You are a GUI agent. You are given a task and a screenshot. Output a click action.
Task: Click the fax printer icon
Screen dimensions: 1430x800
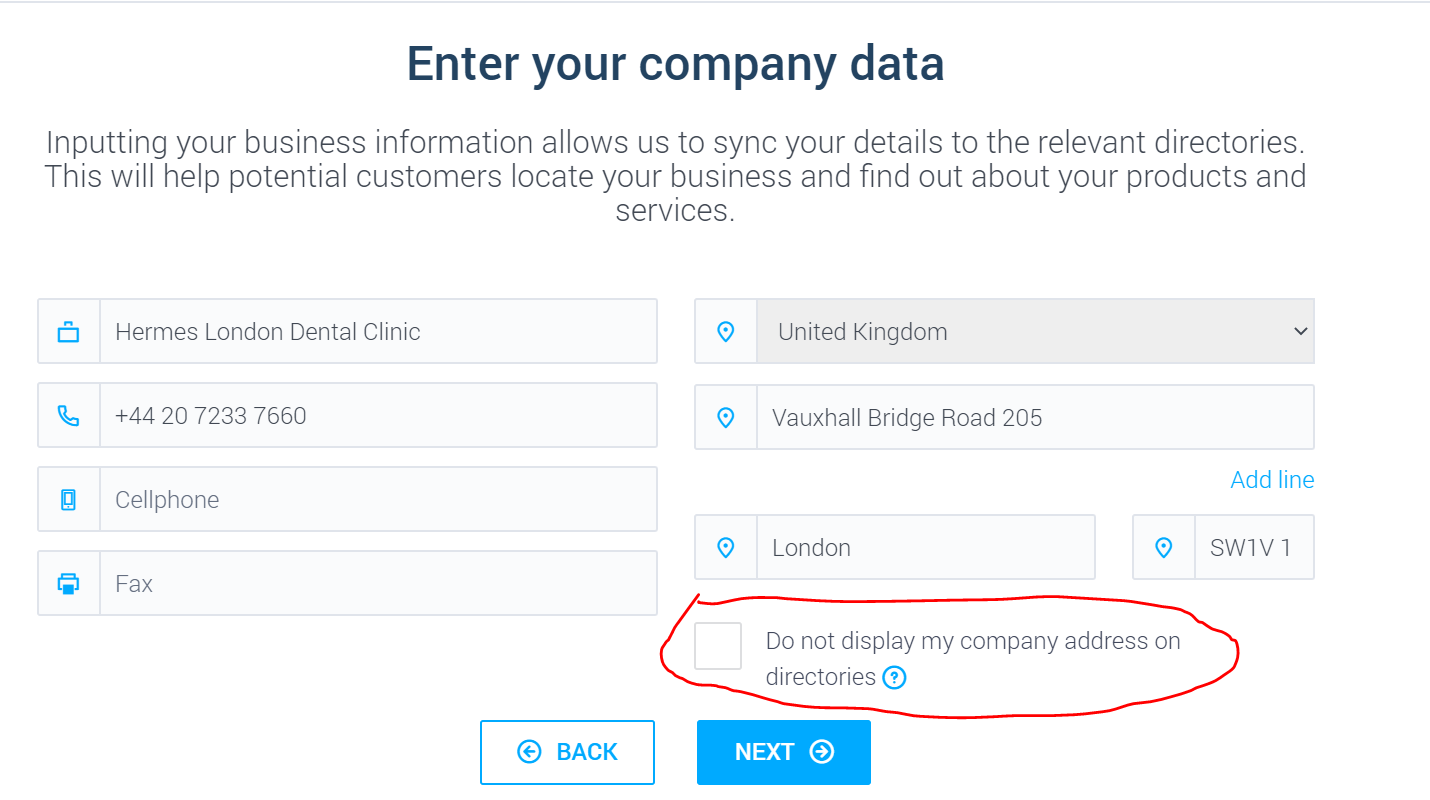(x=68, y=584)
